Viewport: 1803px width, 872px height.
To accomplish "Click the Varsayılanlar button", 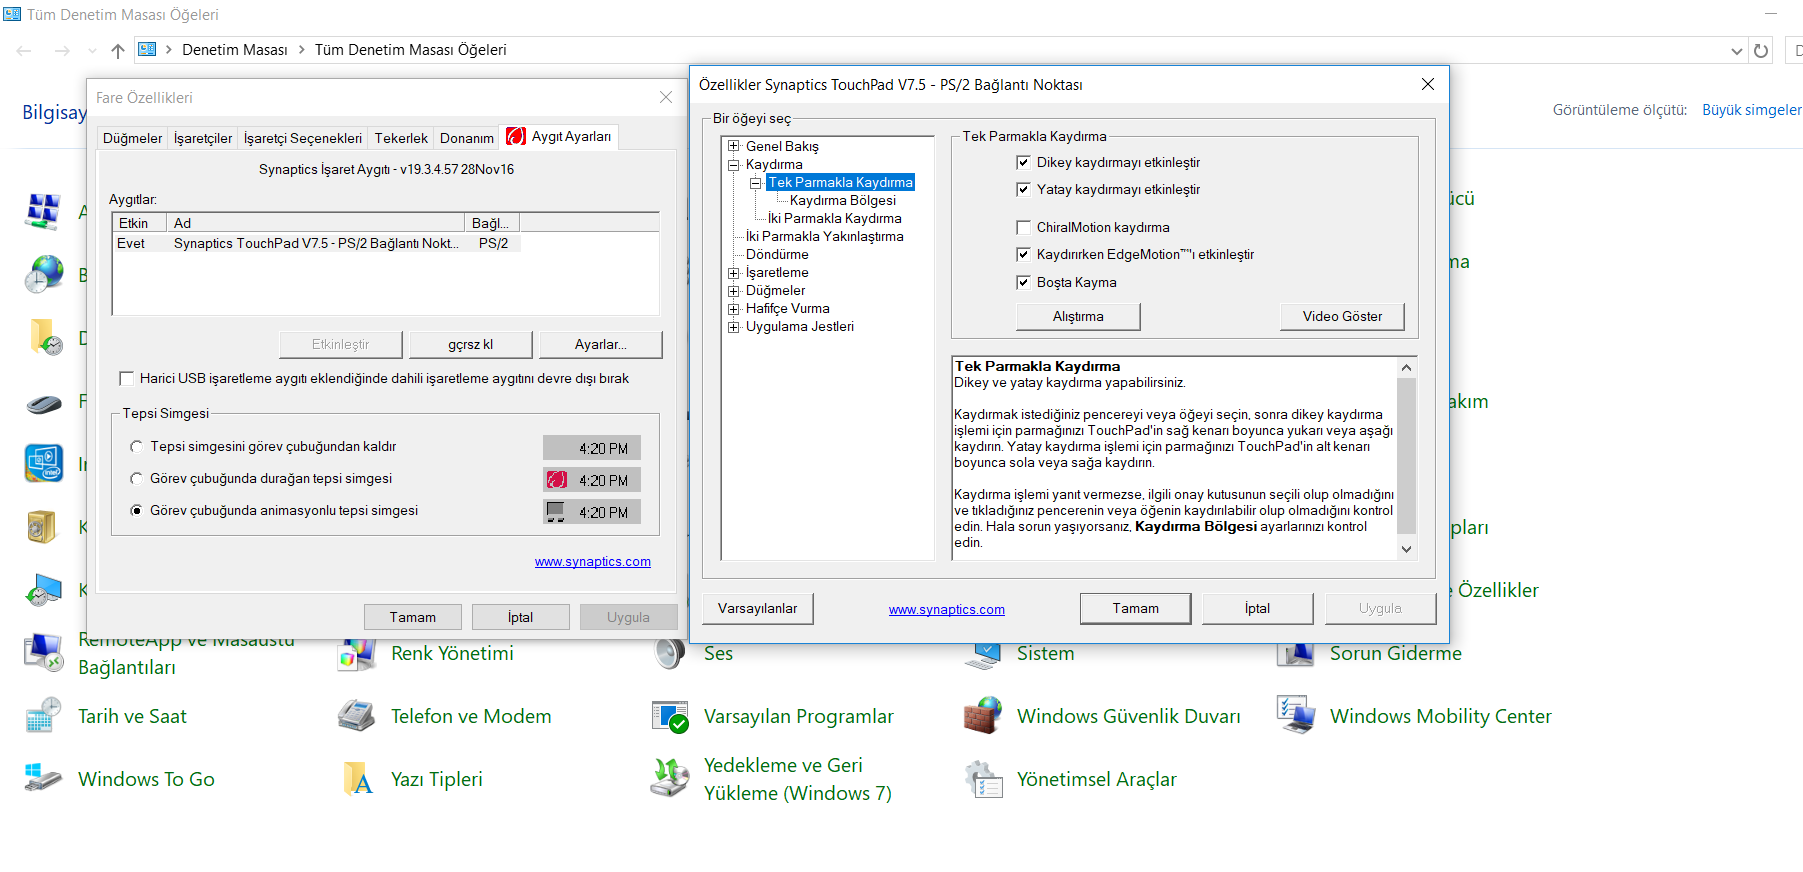I will pos(758,608).
